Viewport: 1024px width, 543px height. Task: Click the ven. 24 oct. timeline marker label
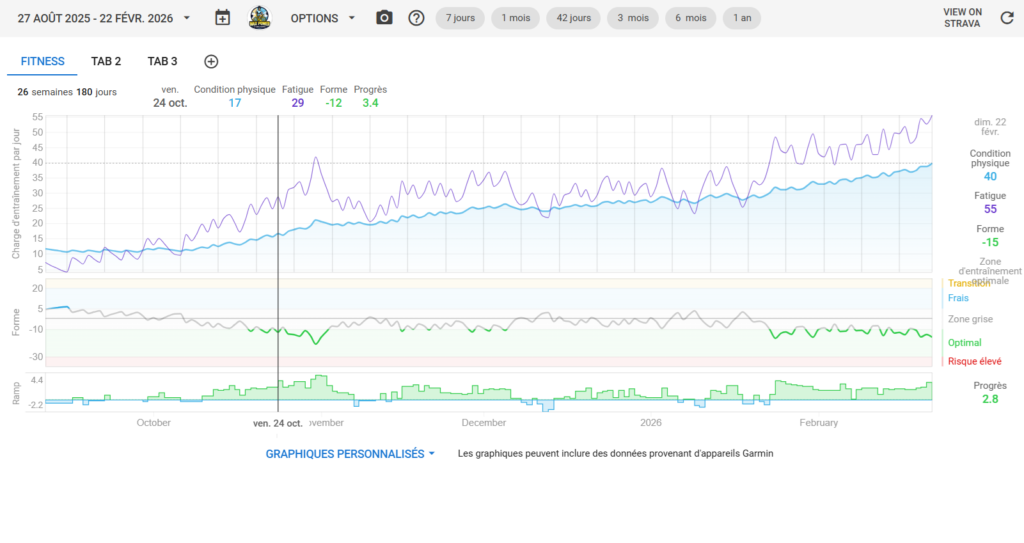(278, 423)
